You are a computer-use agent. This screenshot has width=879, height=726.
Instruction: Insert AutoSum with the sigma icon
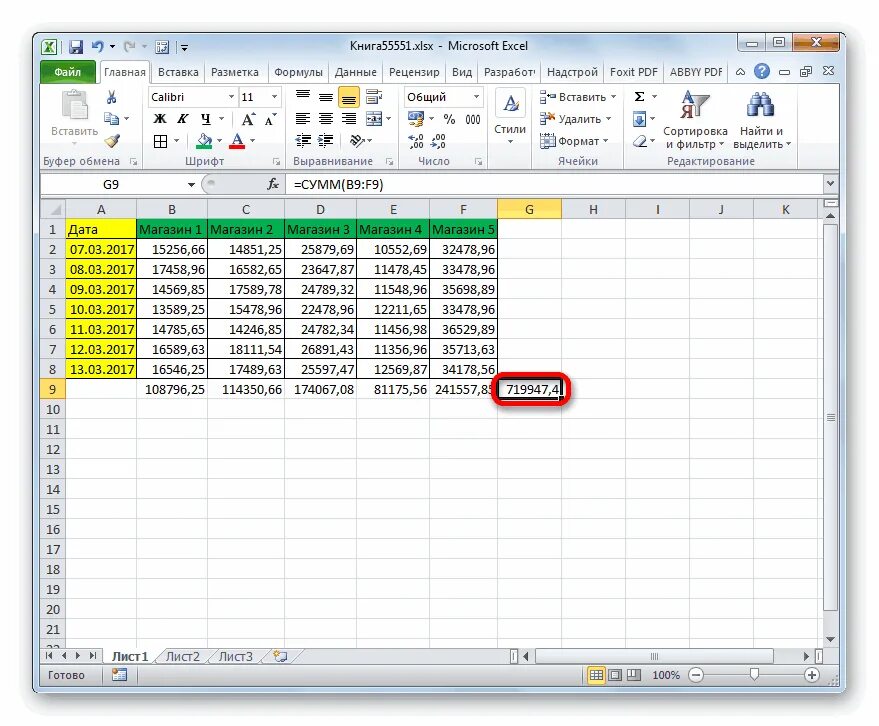click(x=639, y=97)
